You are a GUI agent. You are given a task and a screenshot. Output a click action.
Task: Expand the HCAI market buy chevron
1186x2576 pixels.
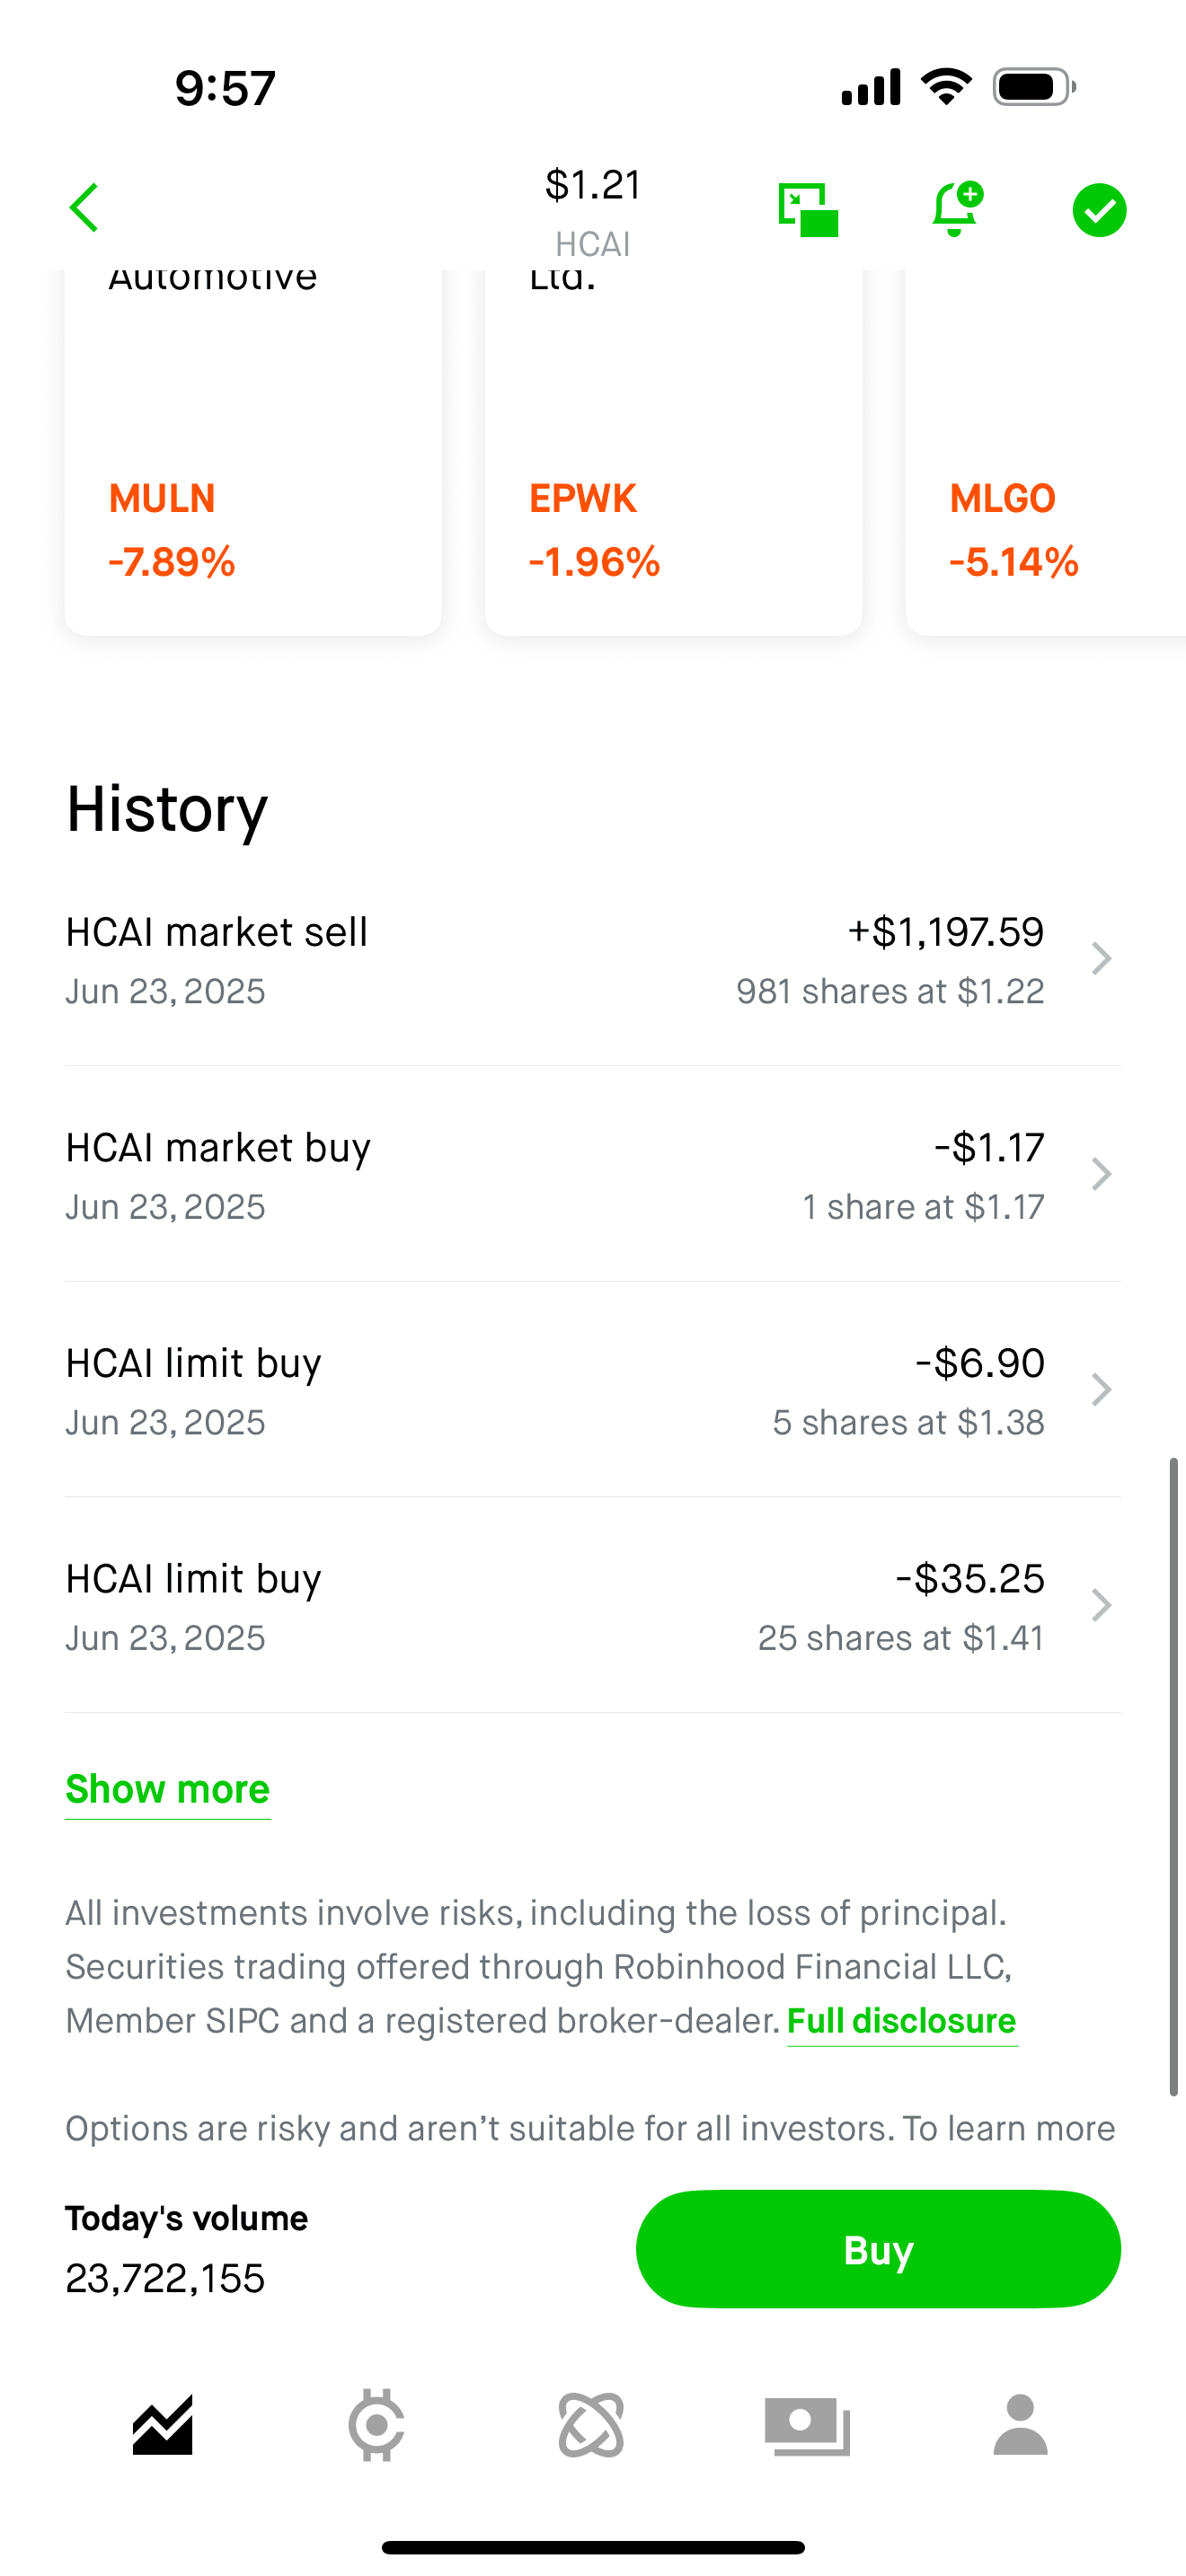[x=1101, y=1174]
